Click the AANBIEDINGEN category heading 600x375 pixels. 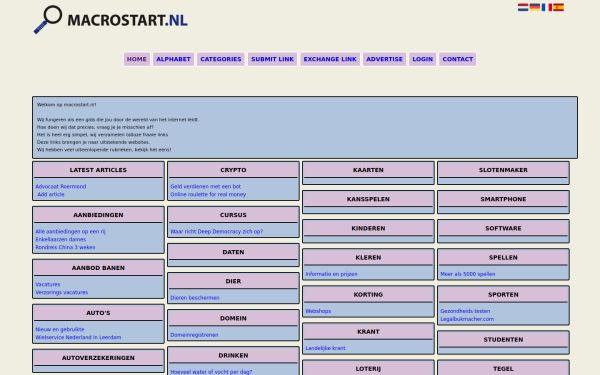[98, 215]
